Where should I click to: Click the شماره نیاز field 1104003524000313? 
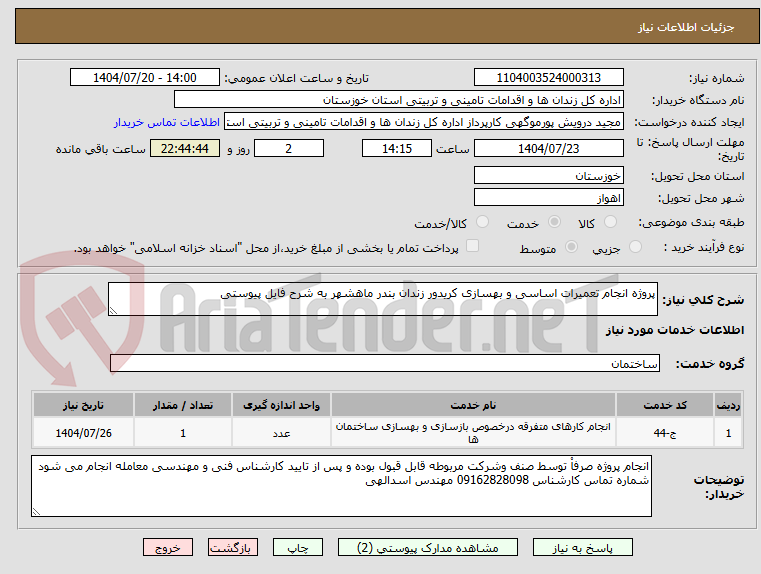pos(548,78)
